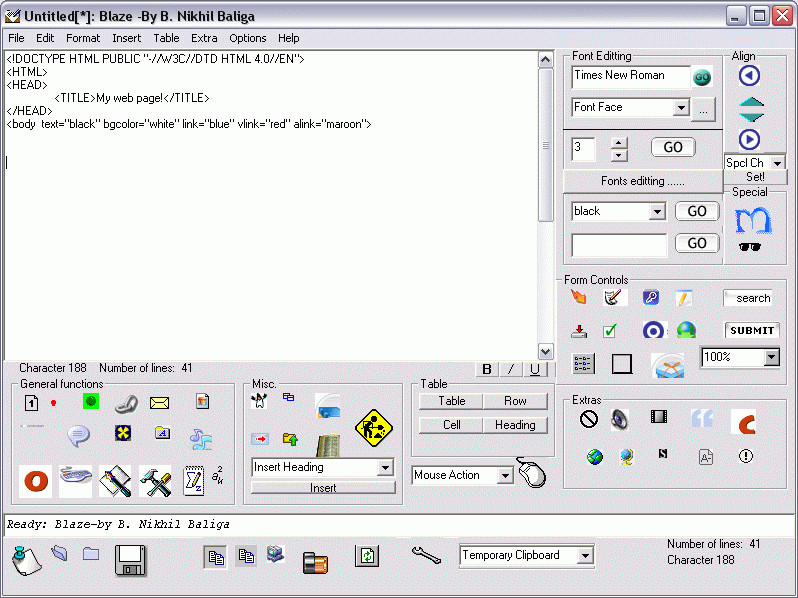The image size is (798, 598).
Task: Open the Mouse Action dropdown
Action: (x=505, y=475)
